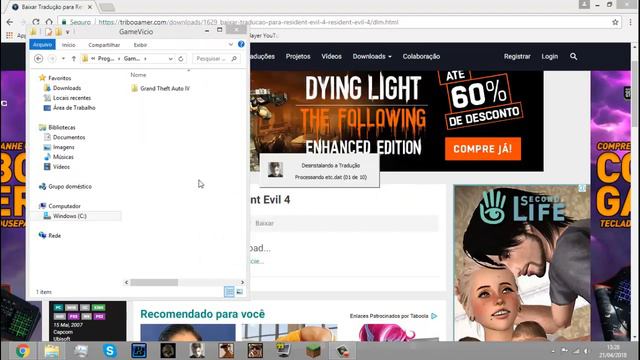
Task: Open Colaboração in website navigation
Action: pos(421,56)
